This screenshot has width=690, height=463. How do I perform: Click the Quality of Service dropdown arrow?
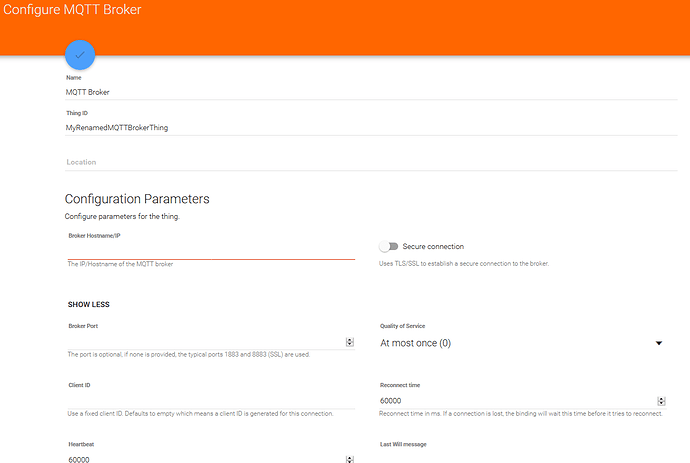pos(659,343)
